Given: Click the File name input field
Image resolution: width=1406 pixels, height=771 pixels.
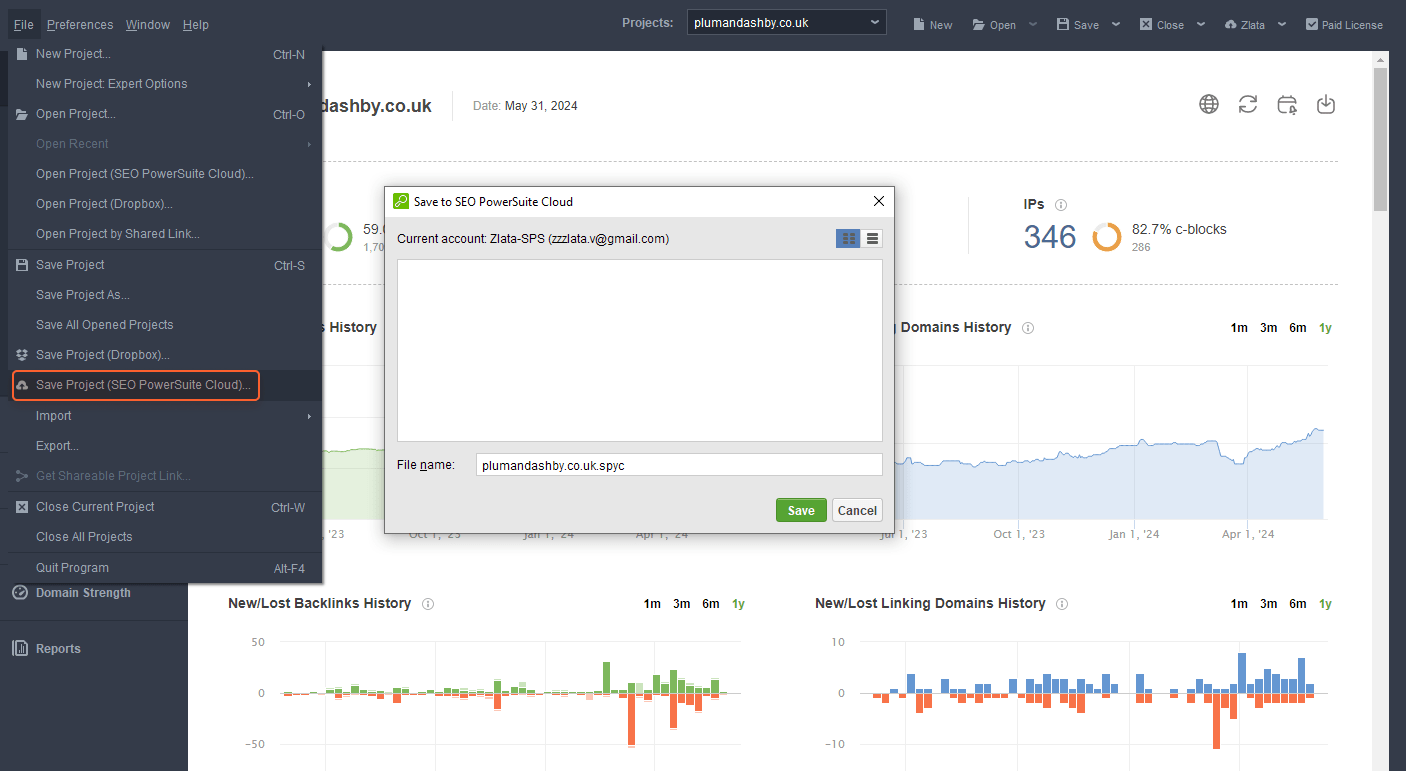Looking at the screenshot, I should pyautogui.click(x=679, y=465).
